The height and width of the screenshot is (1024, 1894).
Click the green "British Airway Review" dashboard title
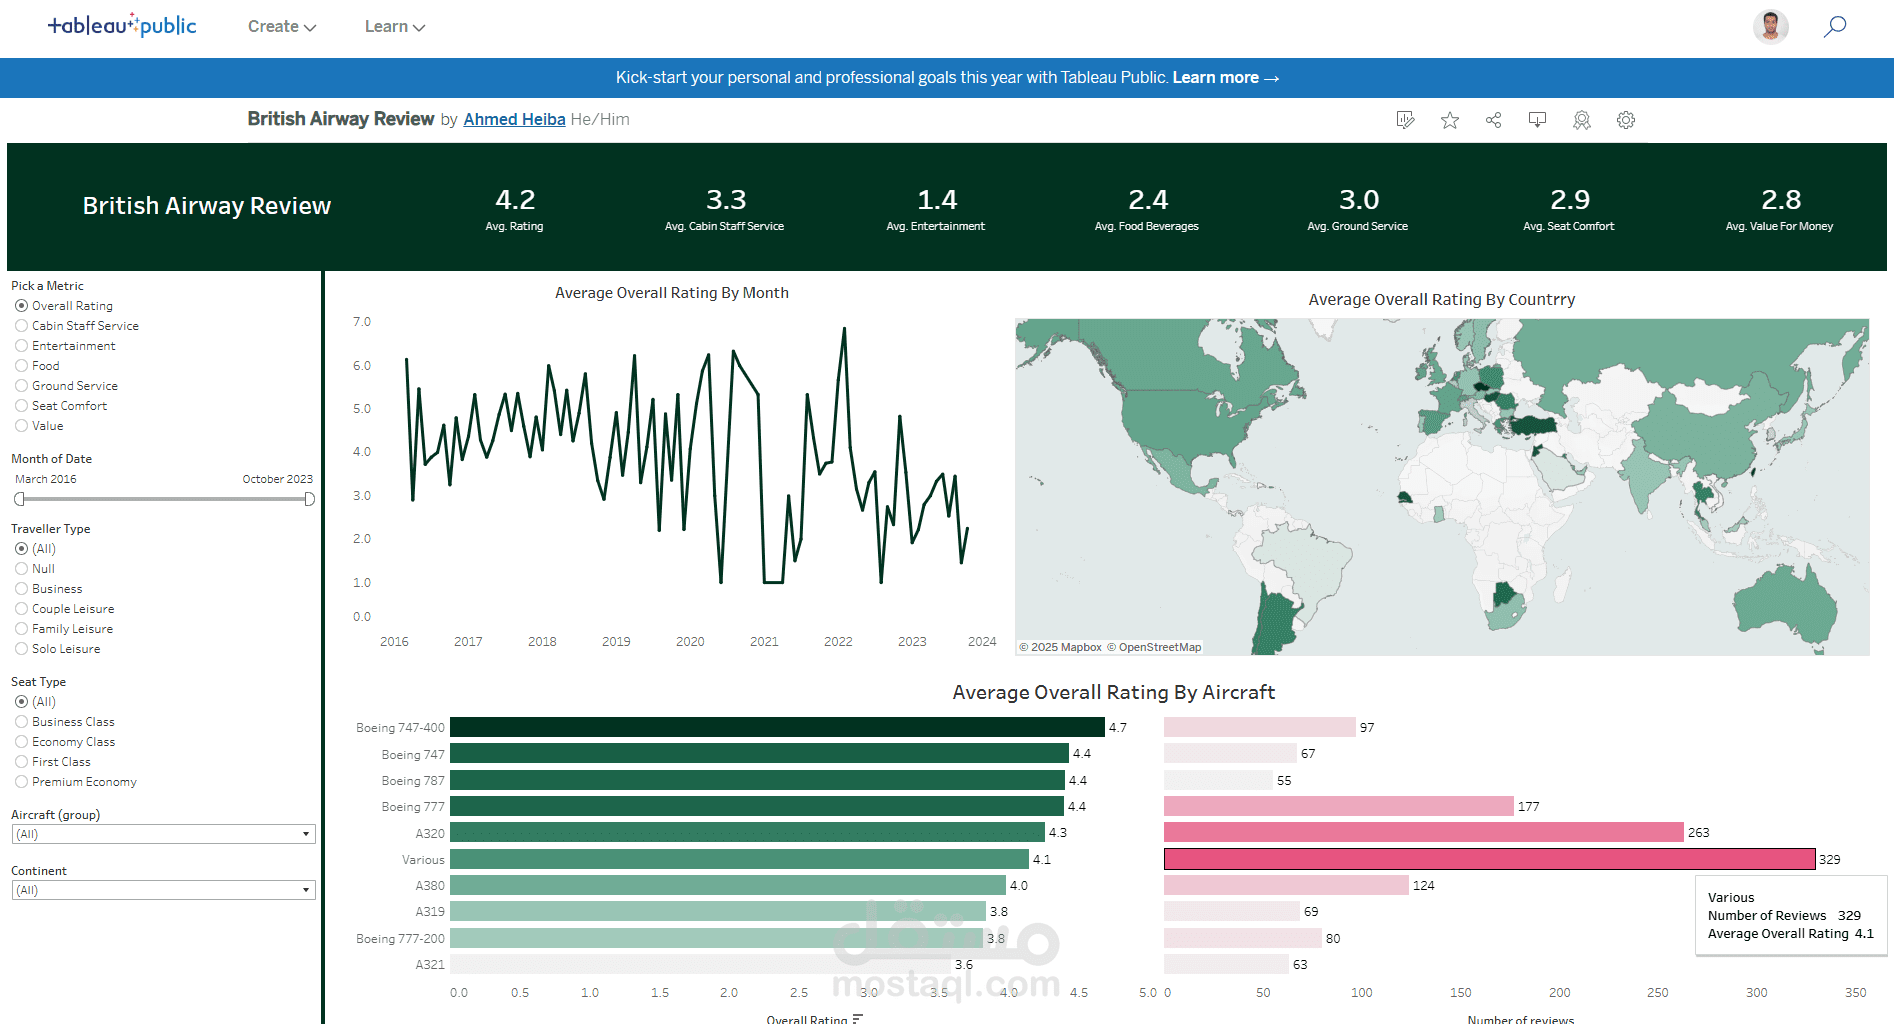coord(207,206)
